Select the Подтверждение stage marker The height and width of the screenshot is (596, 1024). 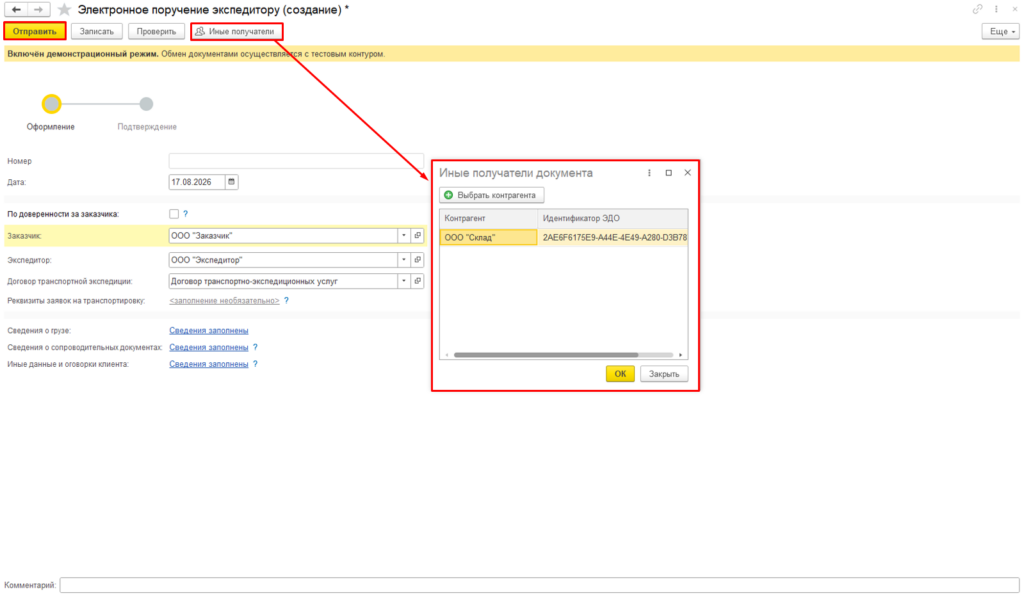coord(146,104)
